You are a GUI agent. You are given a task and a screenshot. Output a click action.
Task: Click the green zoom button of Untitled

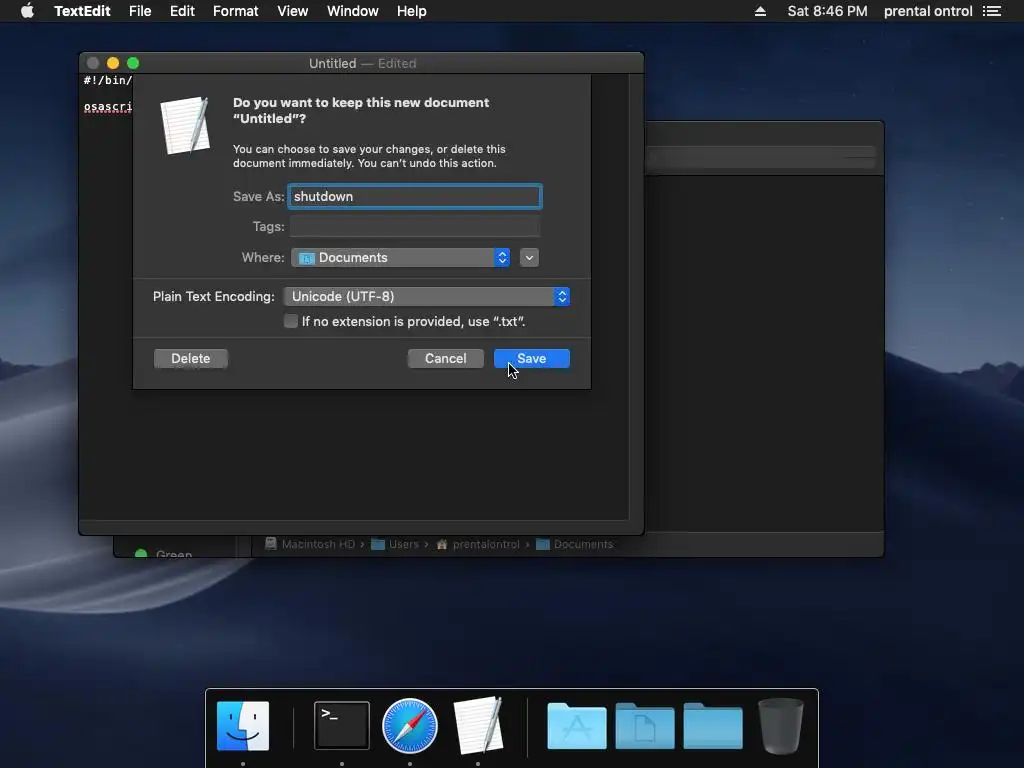[x=133, y=63]
